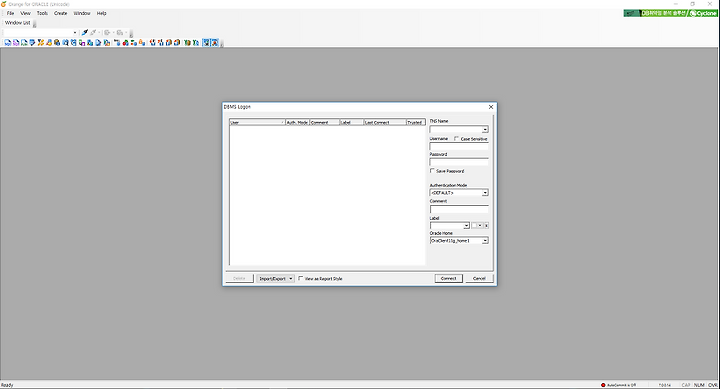This screenshot has height=389, width=720.
Task: Click the CAP status bar indicator
Action: point(686,385)
